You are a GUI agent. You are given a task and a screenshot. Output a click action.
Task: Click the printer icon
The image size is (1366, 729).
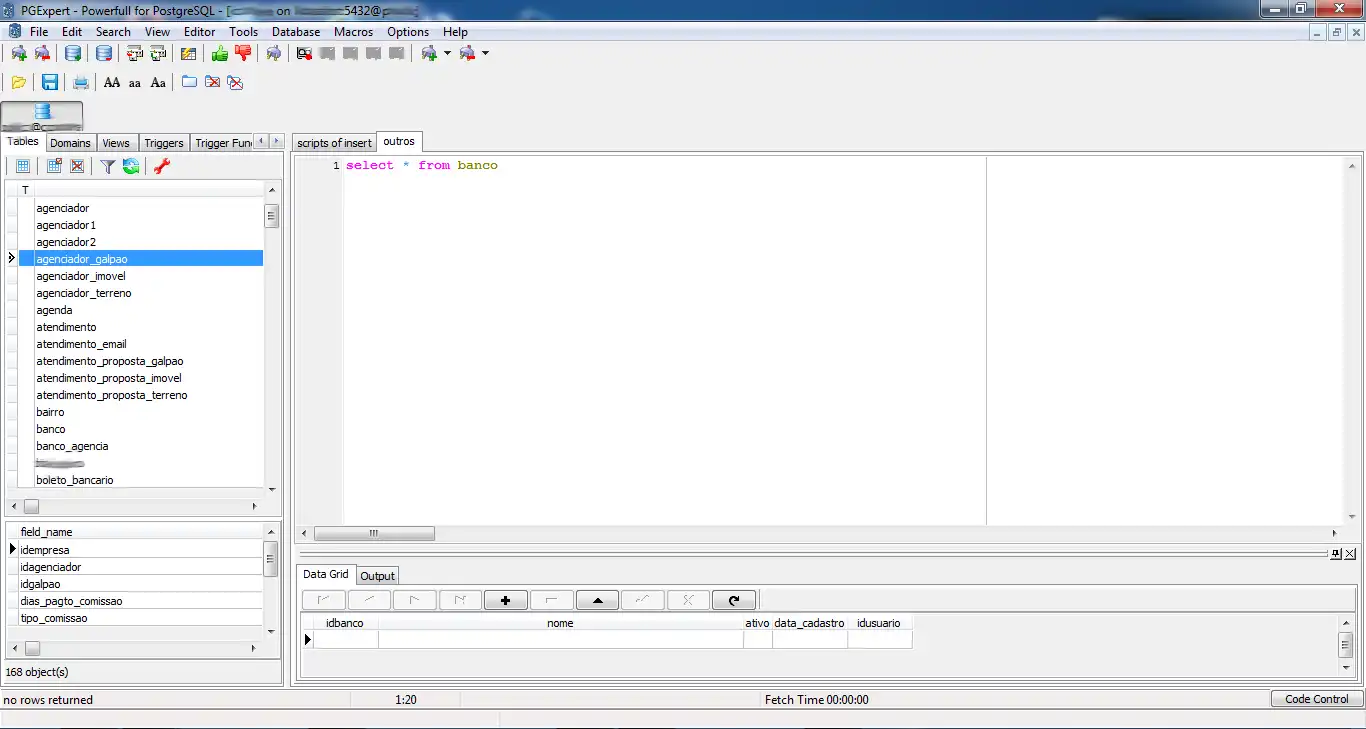click(x=81, y=82)
